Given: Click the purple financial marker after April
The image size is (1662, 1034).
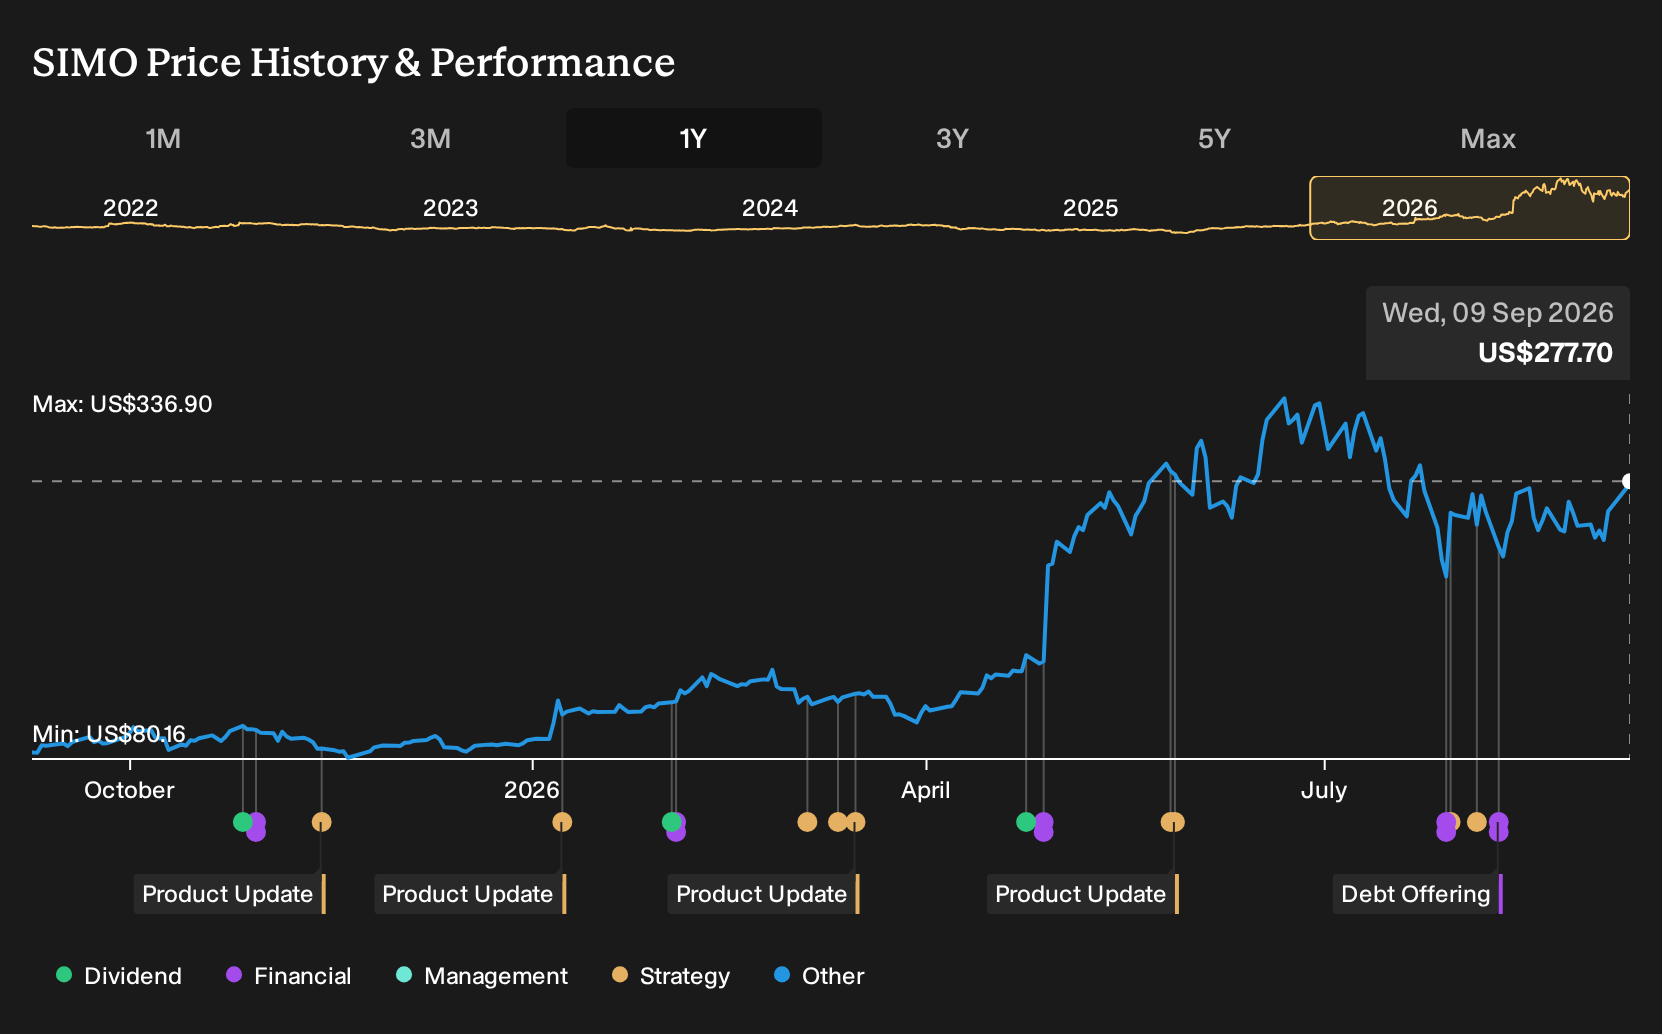Looking at the screenshot, I should click(x=1043, y=827).
